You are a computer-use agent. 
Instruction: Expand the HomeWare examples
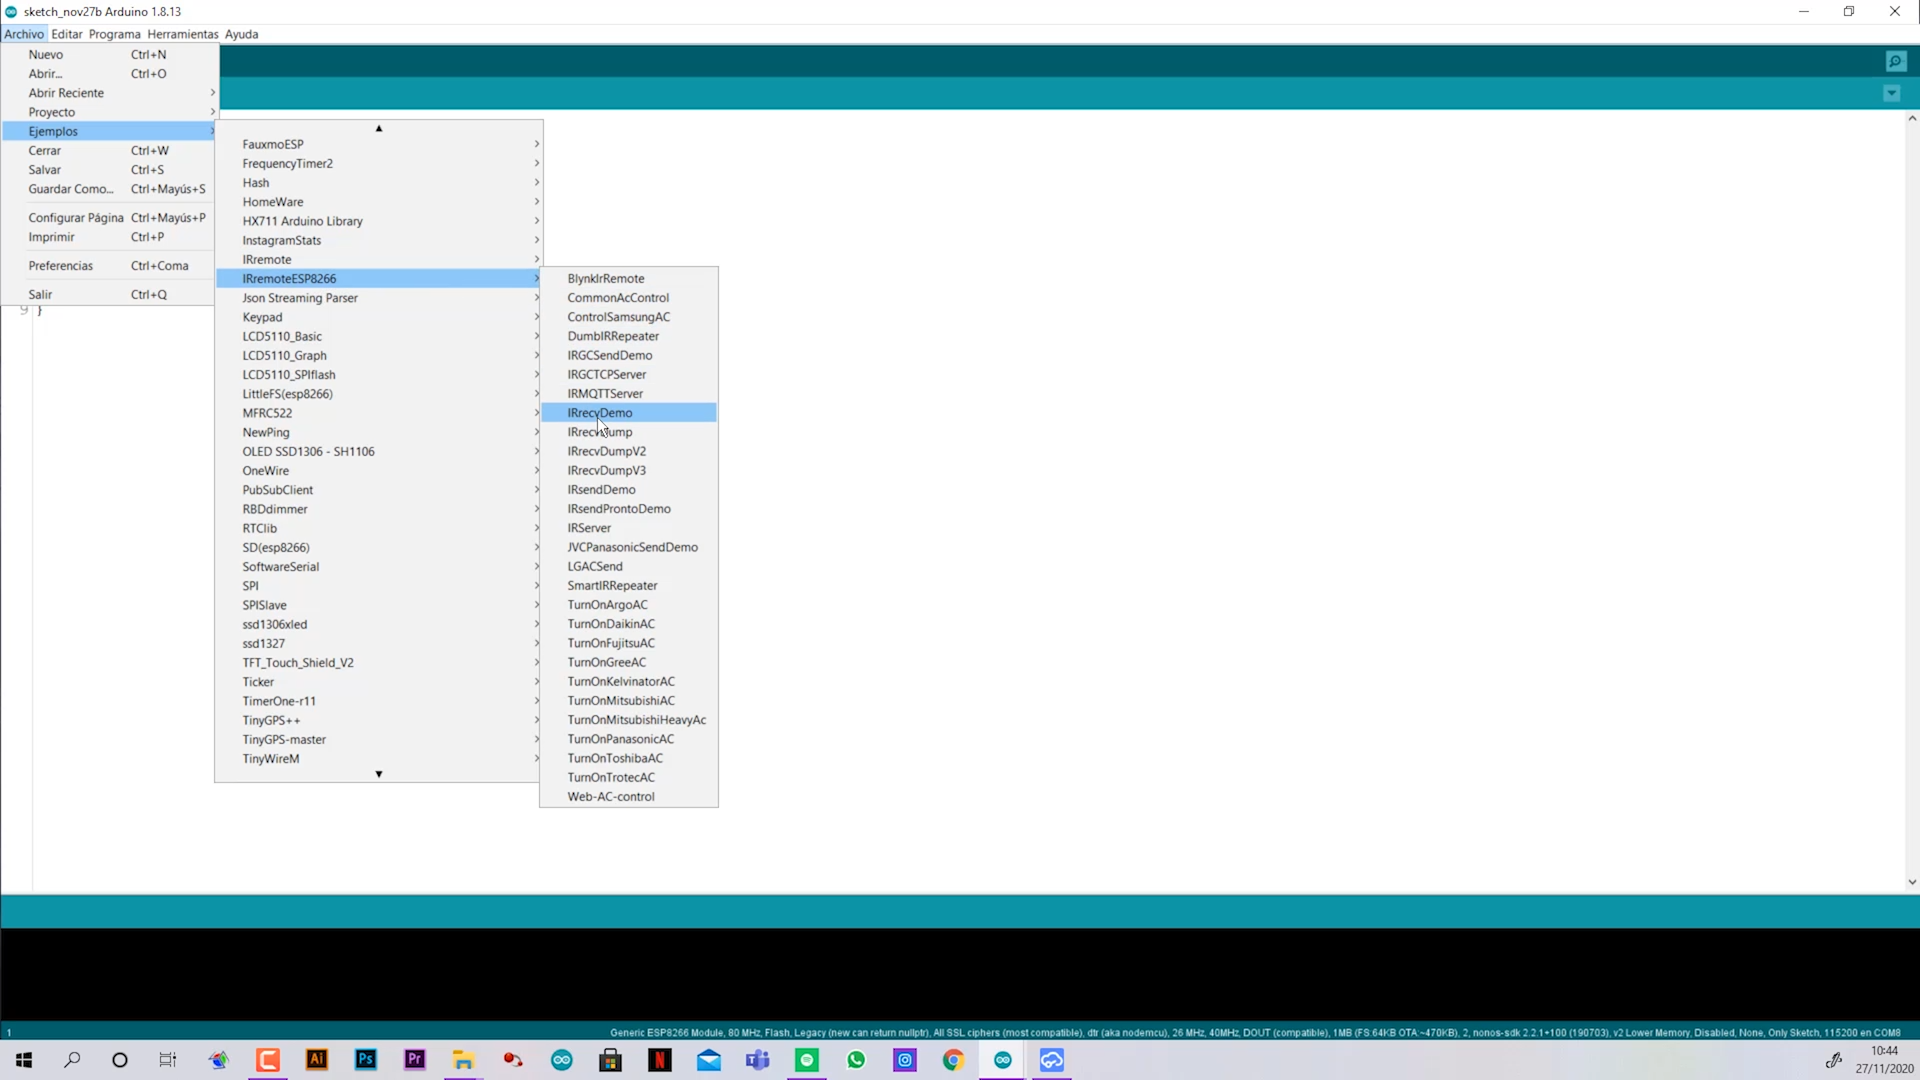[x=379, y=202]
